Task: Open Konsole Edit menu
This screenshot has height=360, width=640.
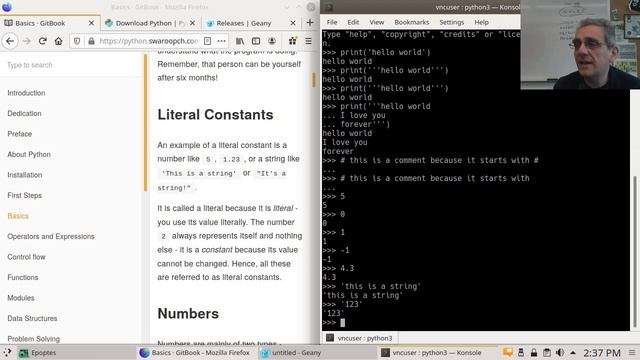Action: (x=353, y=22)
